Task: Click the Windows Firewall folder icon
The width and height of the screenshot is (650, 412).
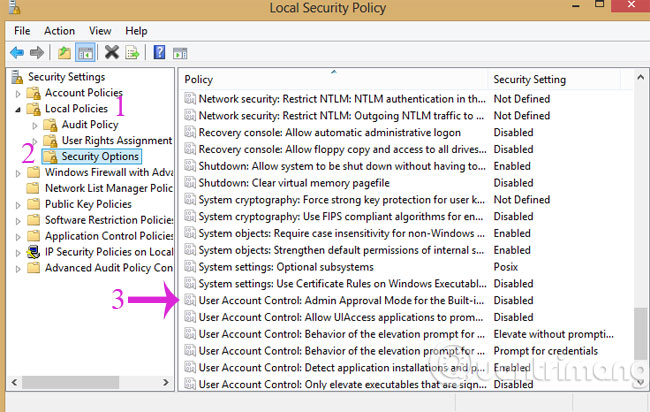Action: click(33, 172)
